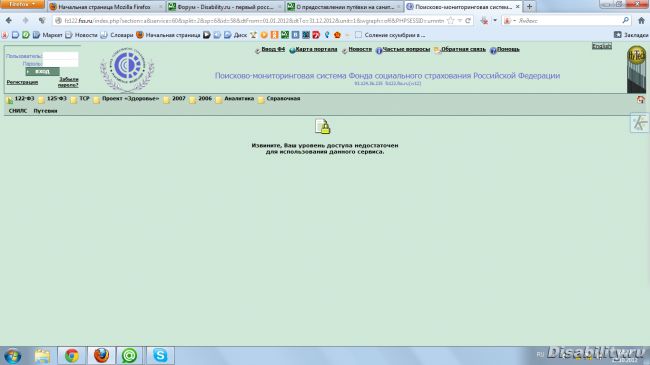This screenshot has width=650, height=365.
Task: Open the orange Firefox menu button
Action: coord(22,4)
